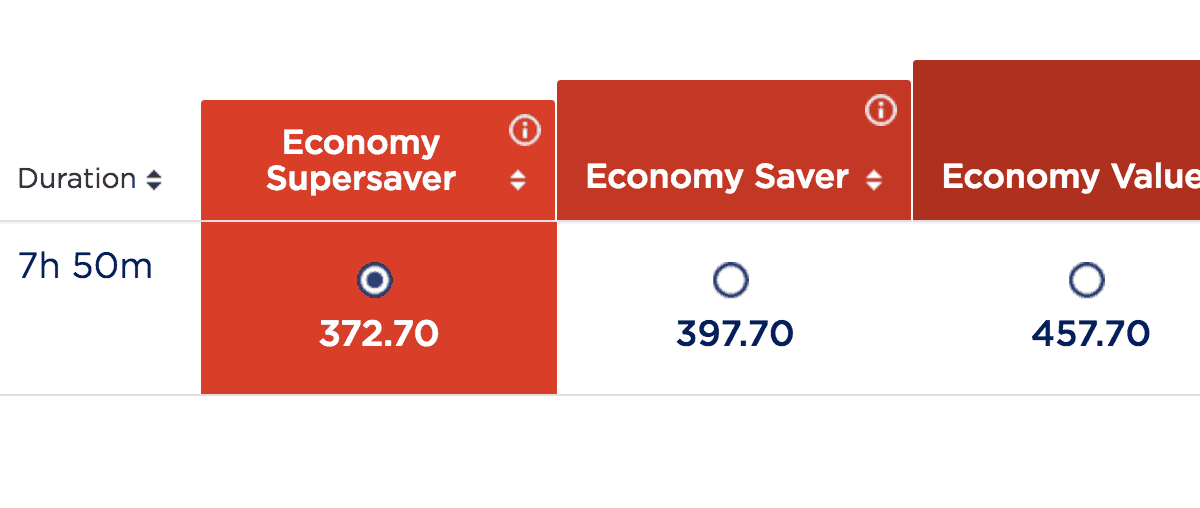Click sort arrows beside Economy Saver
This screenshot has height=508, width=1200.
[x=874, y=180]
